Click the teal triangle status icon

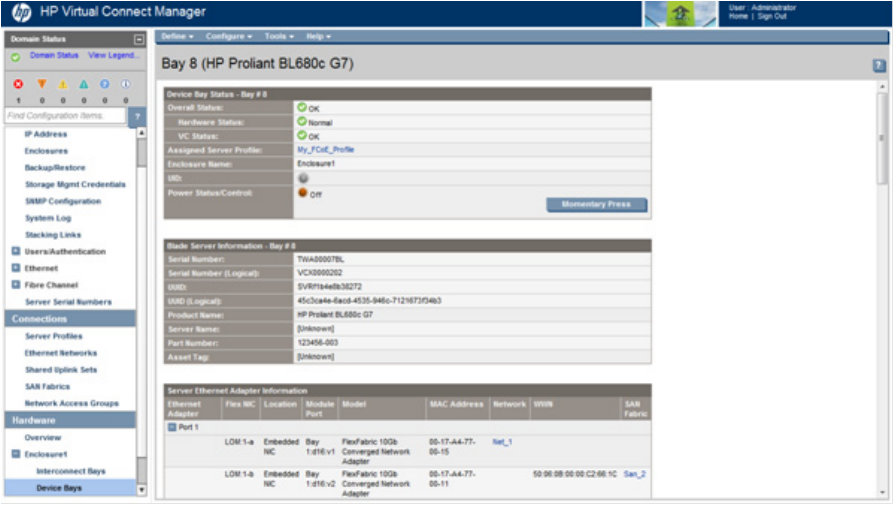click(x=84, y=84)
